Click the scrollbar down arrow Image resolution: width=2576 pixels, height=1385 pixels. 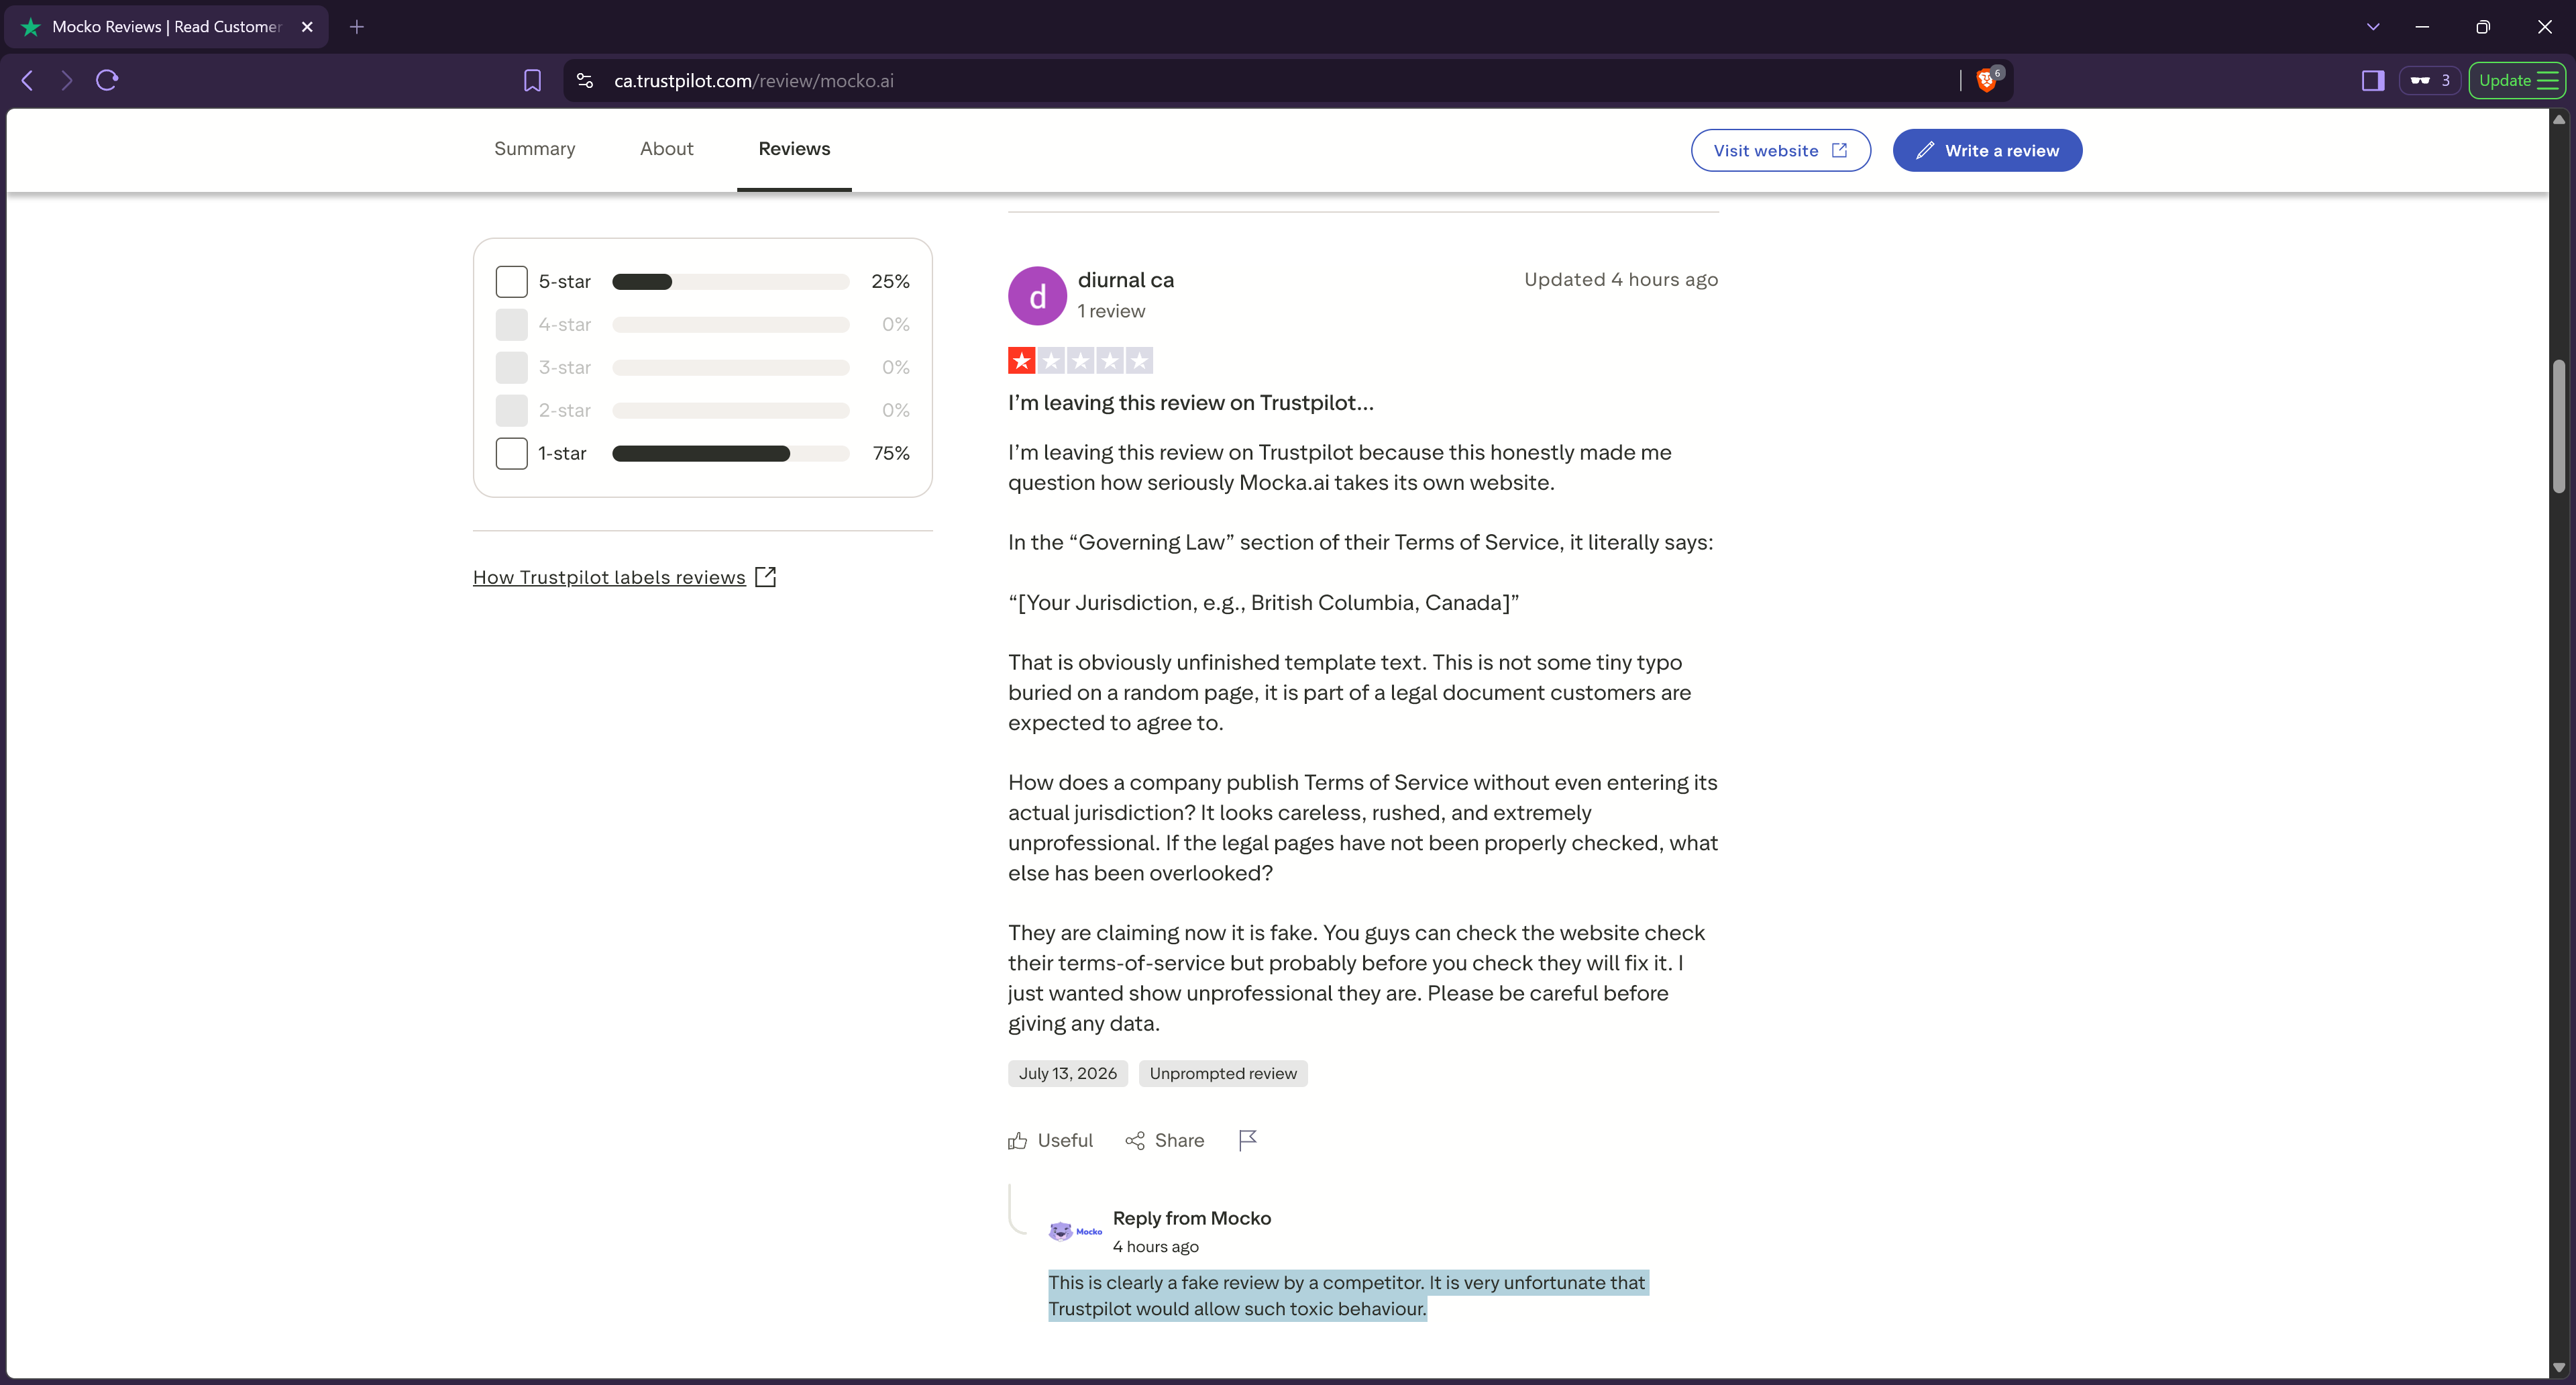[2559, 1367]
